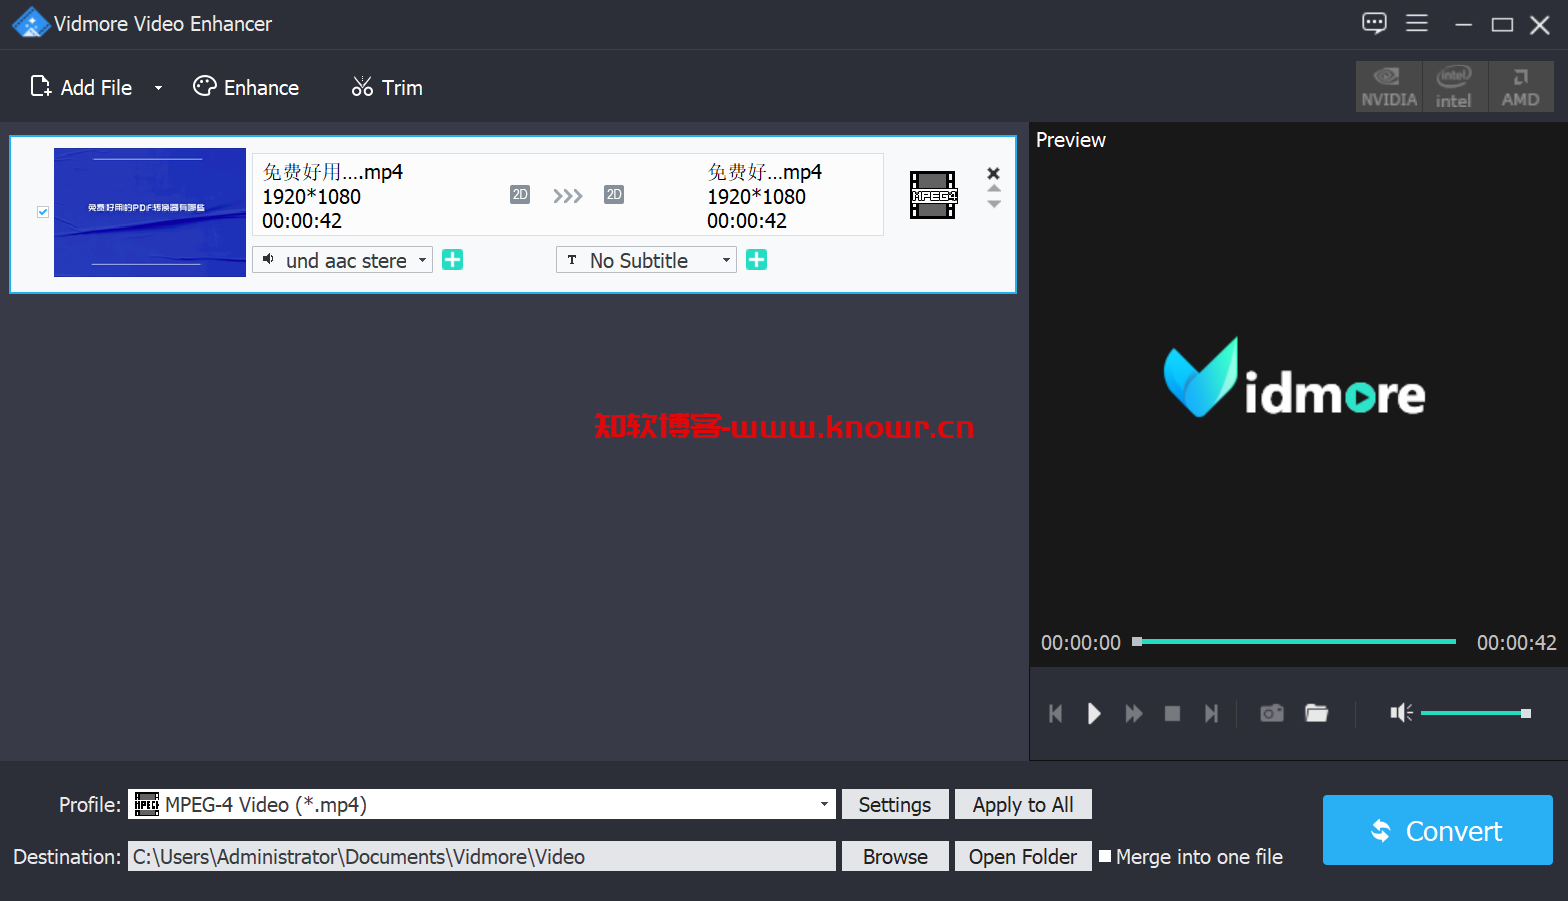Screen dimensions: 1568x901
Task: Enable Merge into one file checkbox
Action: [x=1105, y=856]
